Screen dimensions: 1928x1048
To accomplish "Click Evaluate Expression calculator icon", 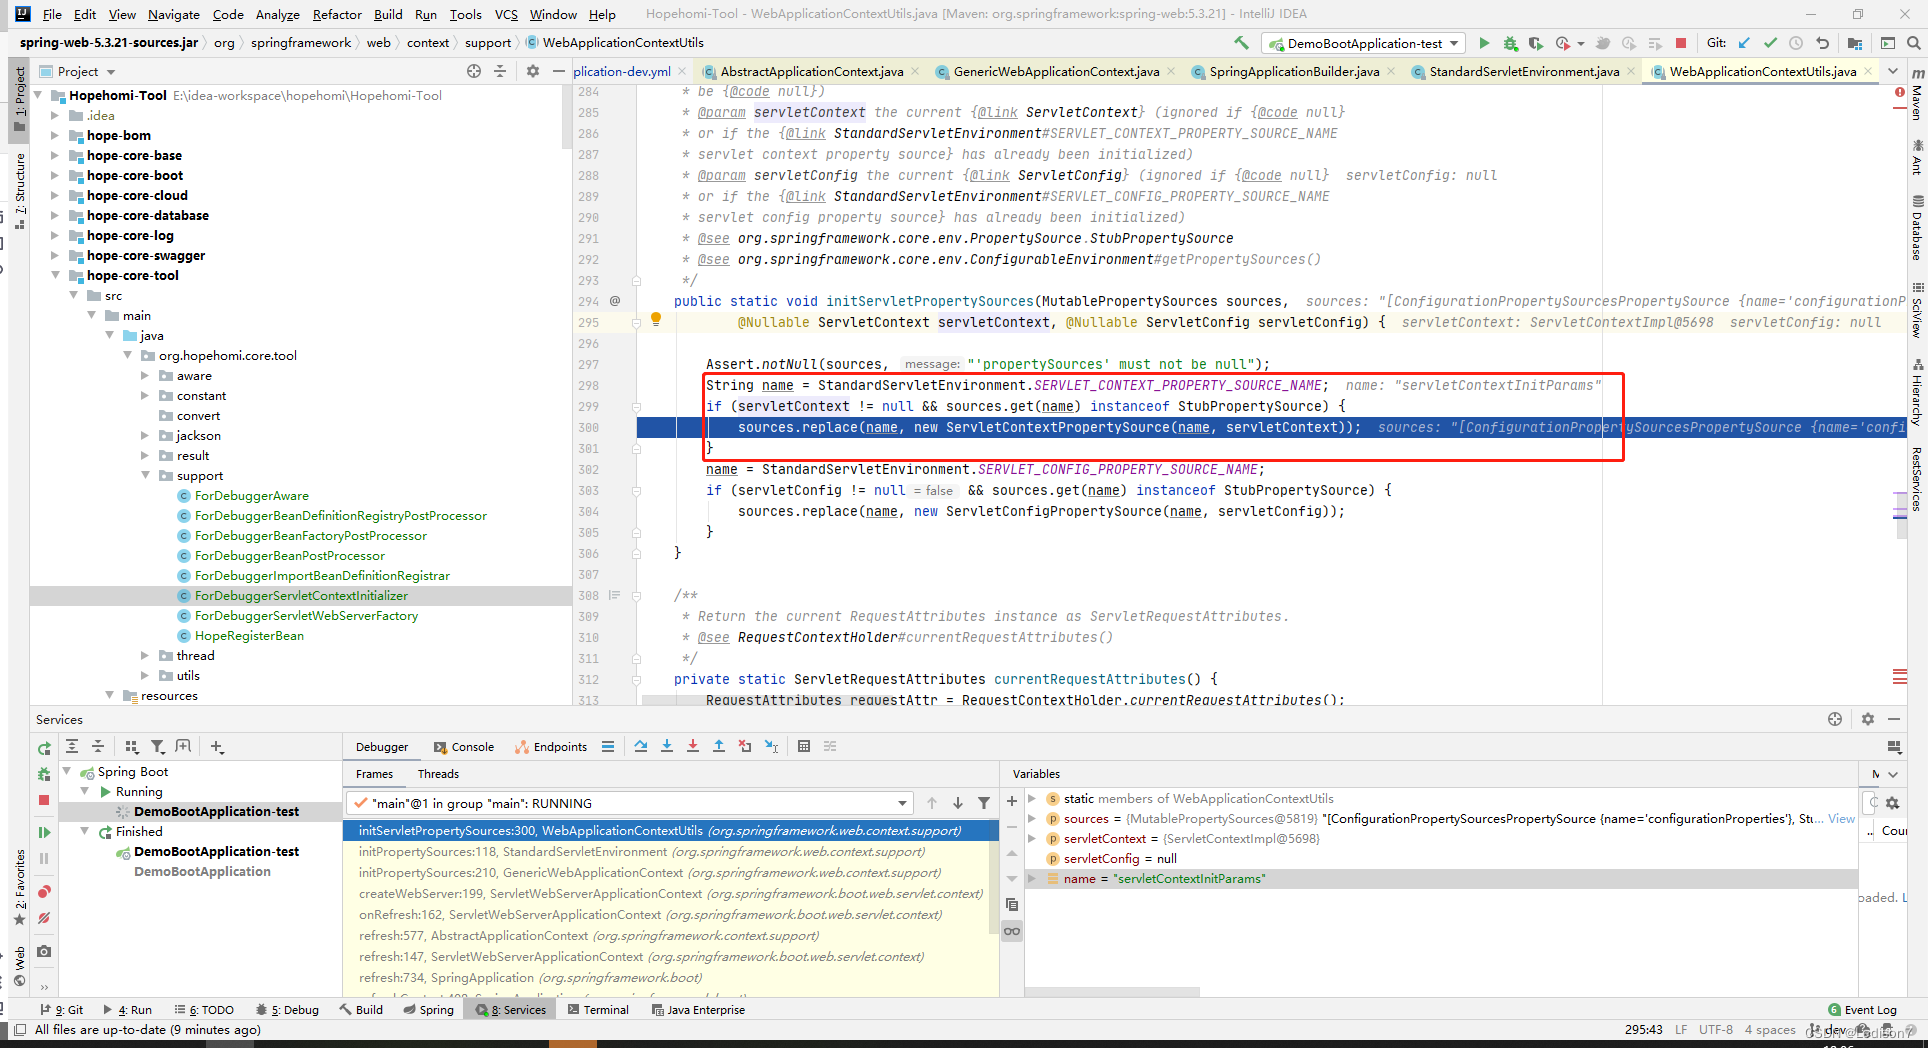I will (804, 746).
